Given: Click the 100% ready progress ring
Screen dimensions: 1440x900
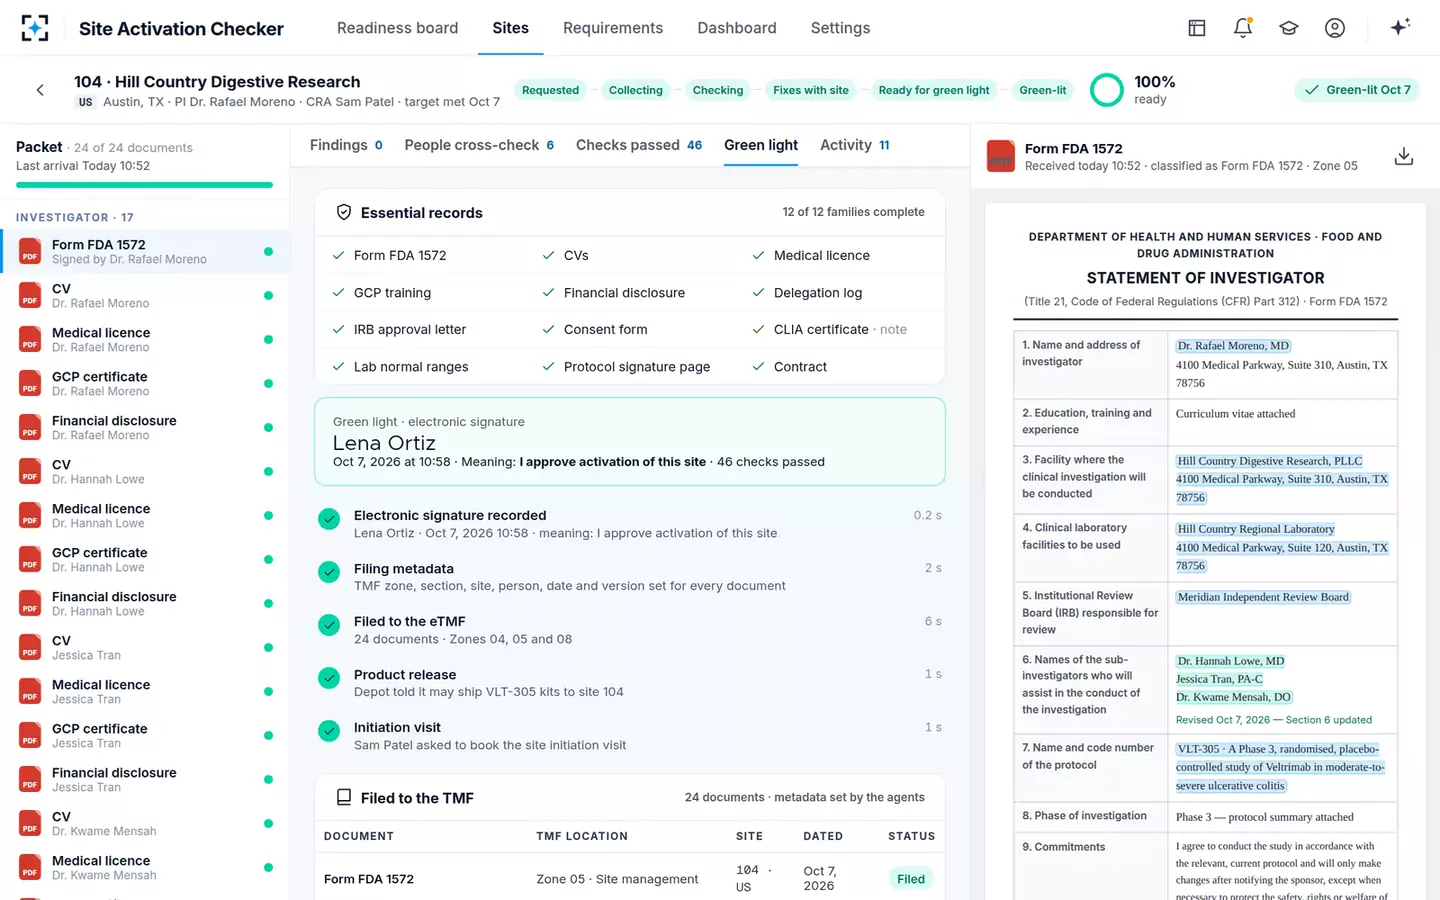Looking at the screenshot, I should coord(1107,90).
